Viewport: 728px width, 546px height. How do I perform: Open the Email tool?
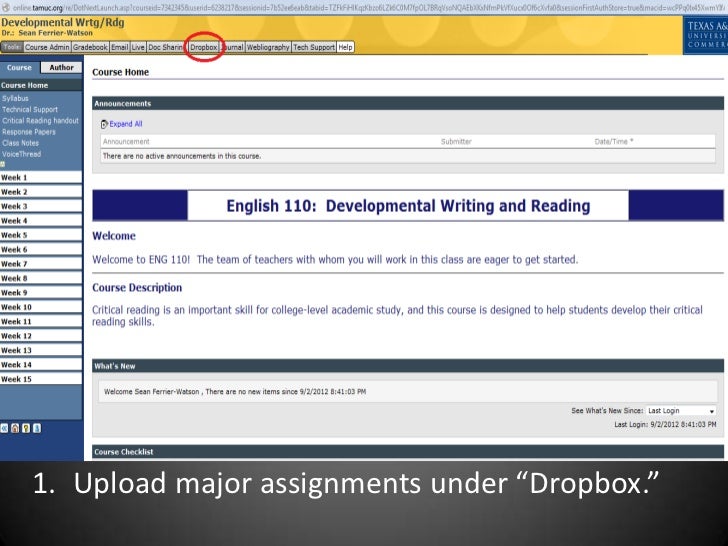(119, 47)
